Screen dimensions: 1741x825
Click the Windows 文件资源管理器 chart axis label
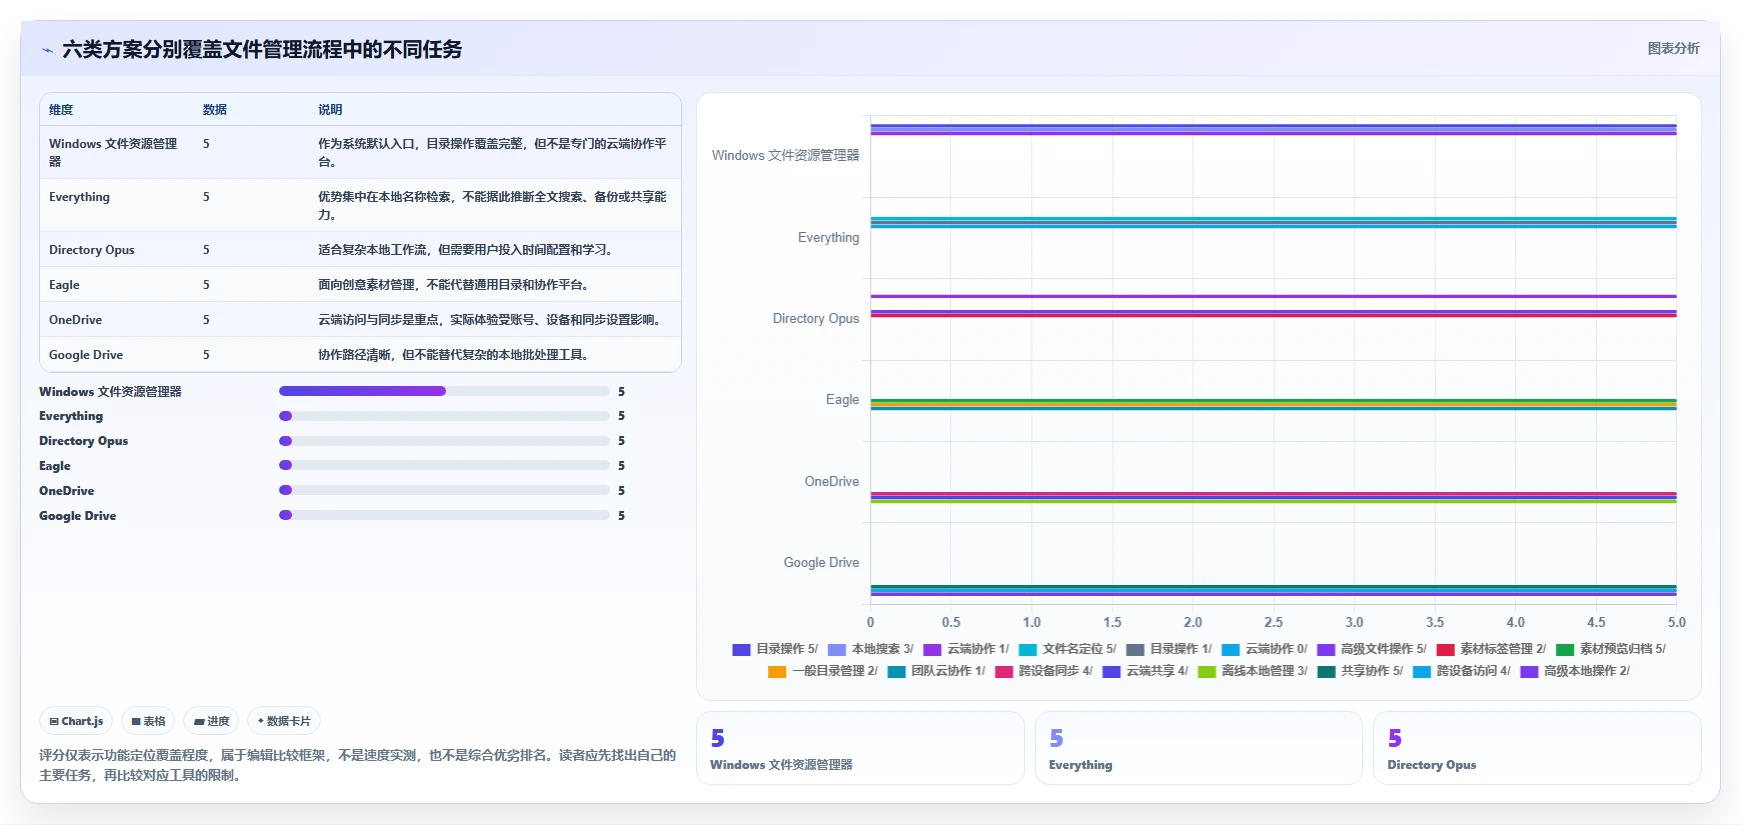(785, 156)
